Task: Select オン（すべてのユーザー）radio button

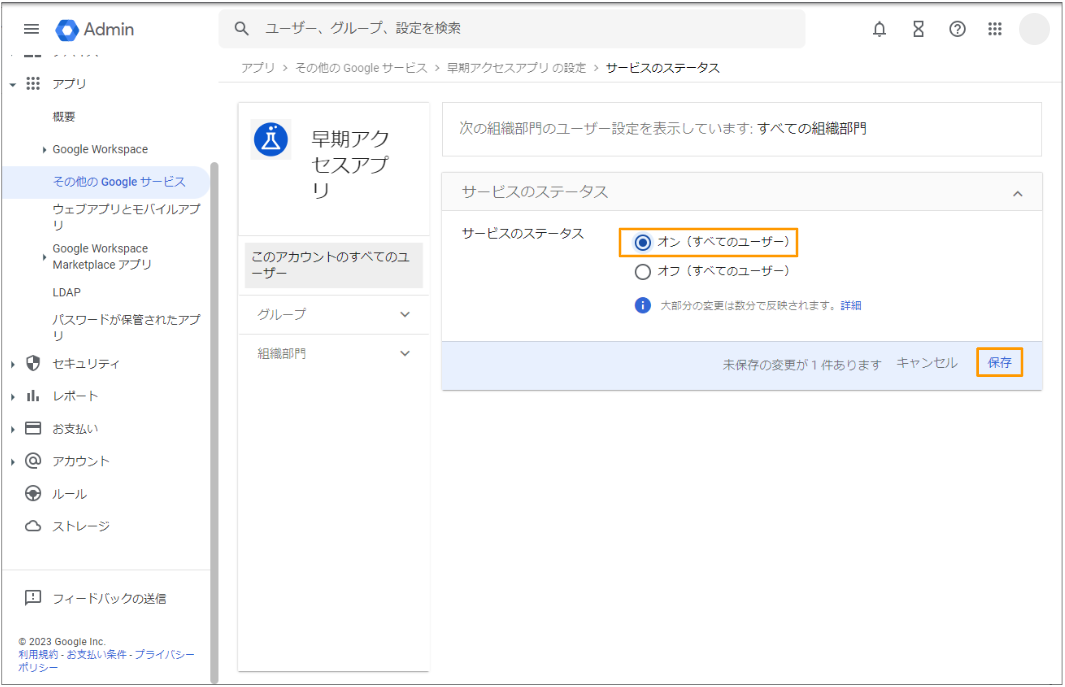Action: (643, 243)
